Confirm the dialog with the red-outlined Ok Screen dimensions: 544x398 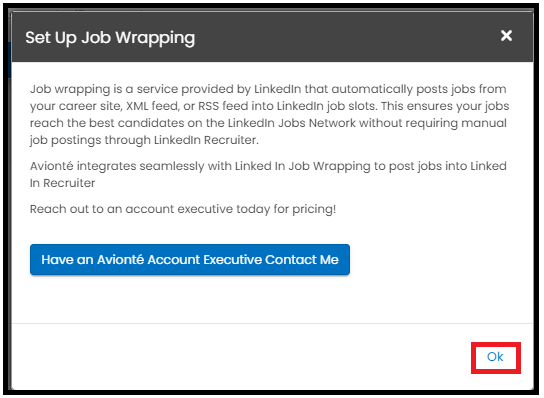click(495, 357)
